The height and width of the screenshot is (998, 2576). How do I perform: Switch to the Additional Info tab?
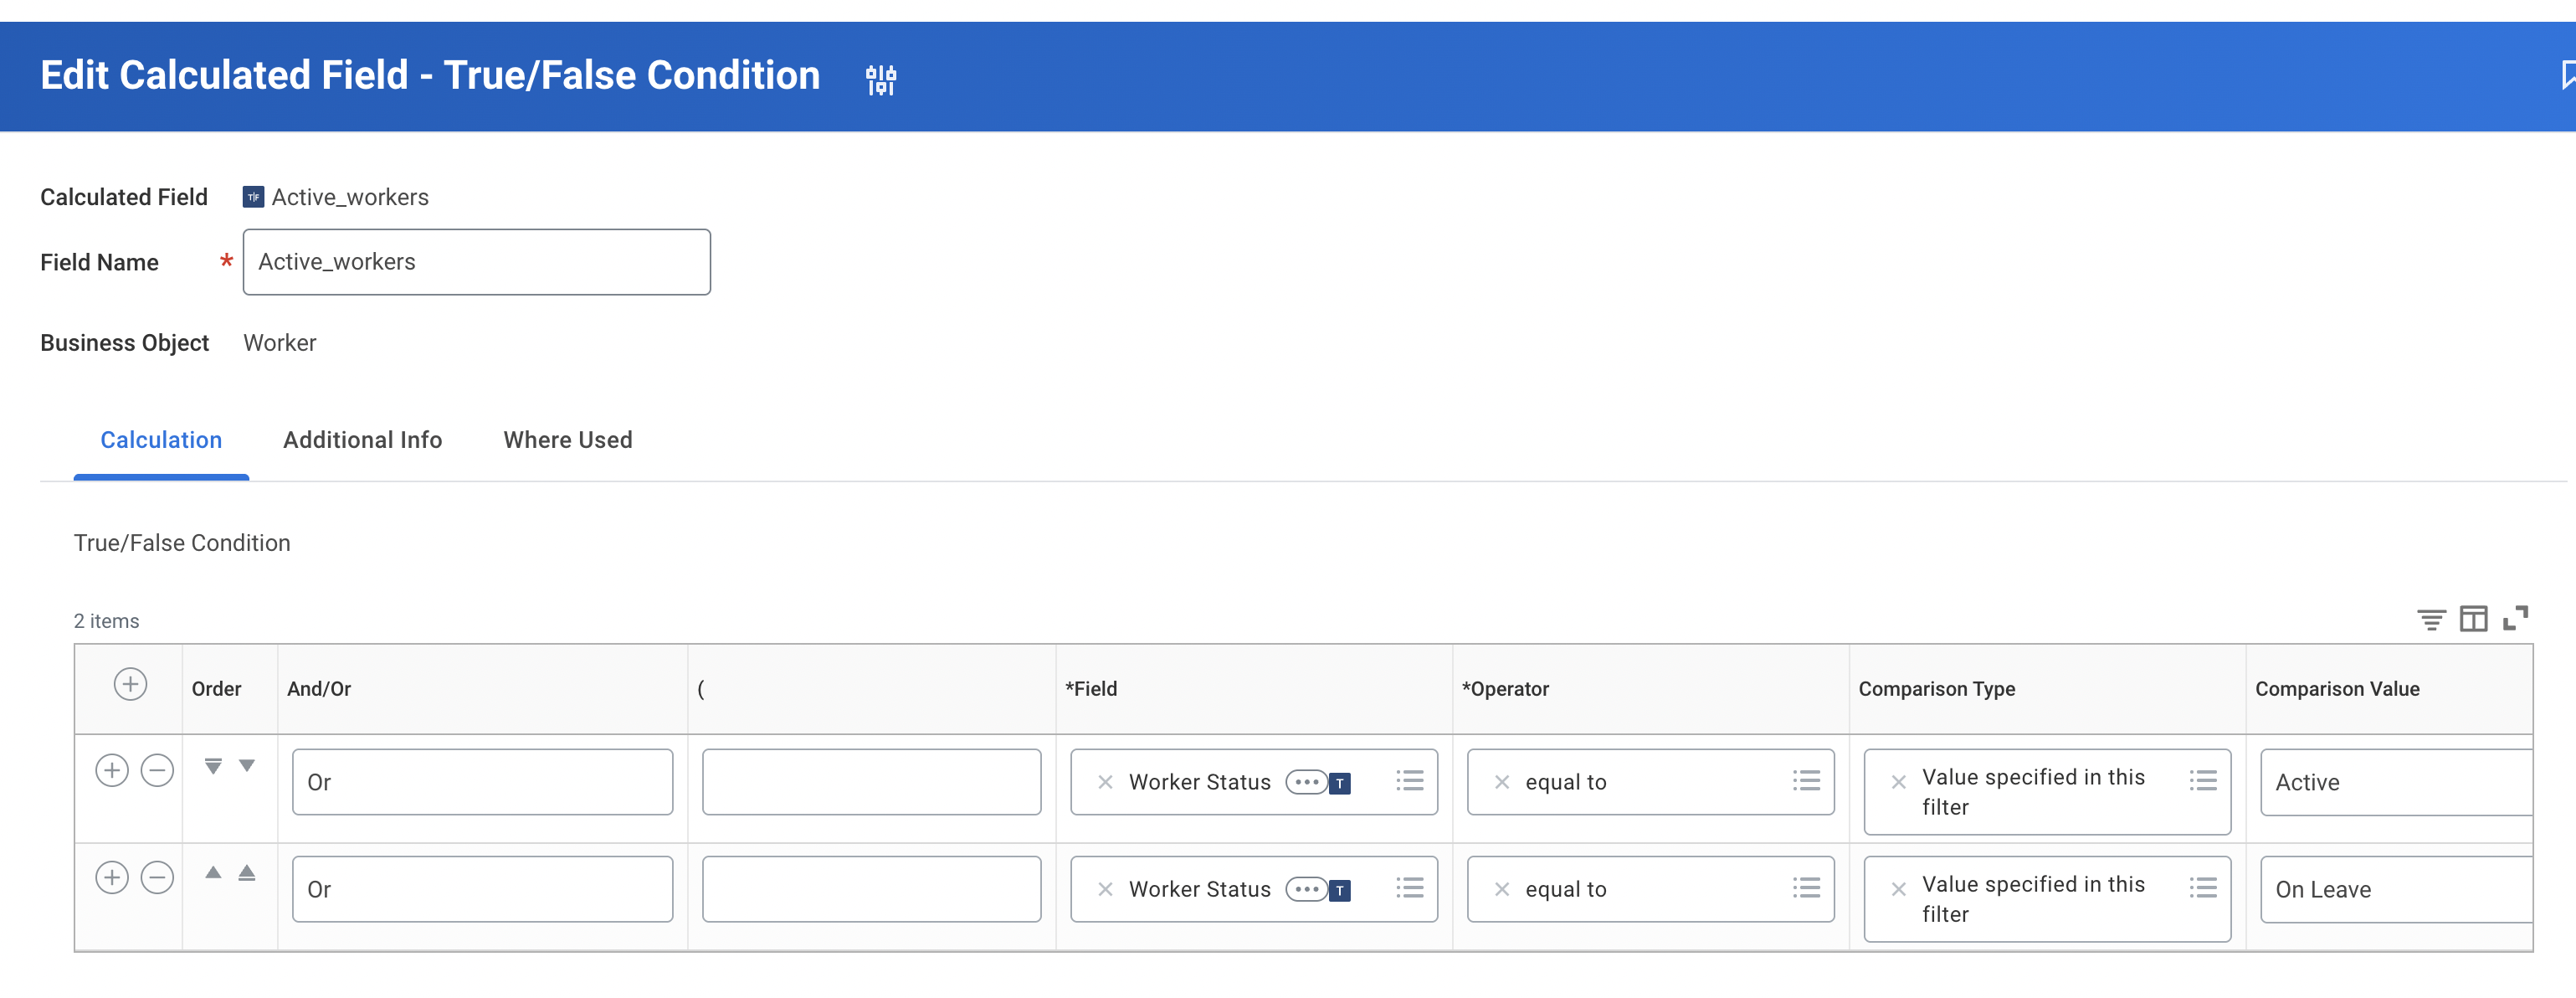tap(362, 439)
